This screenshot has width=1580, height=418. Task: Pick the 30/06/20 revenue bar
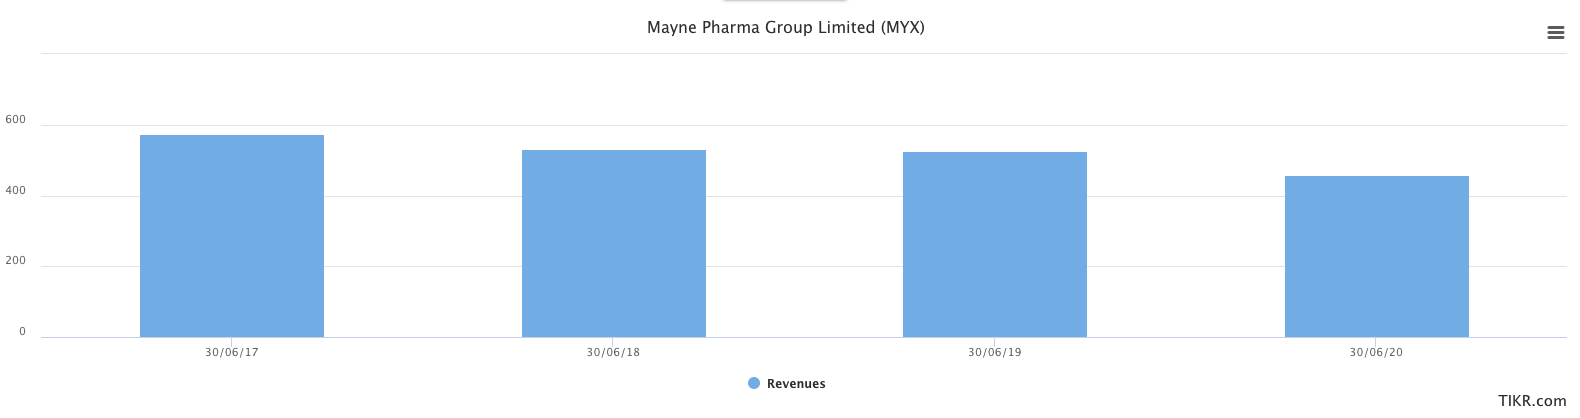(x=1377, y=256)
